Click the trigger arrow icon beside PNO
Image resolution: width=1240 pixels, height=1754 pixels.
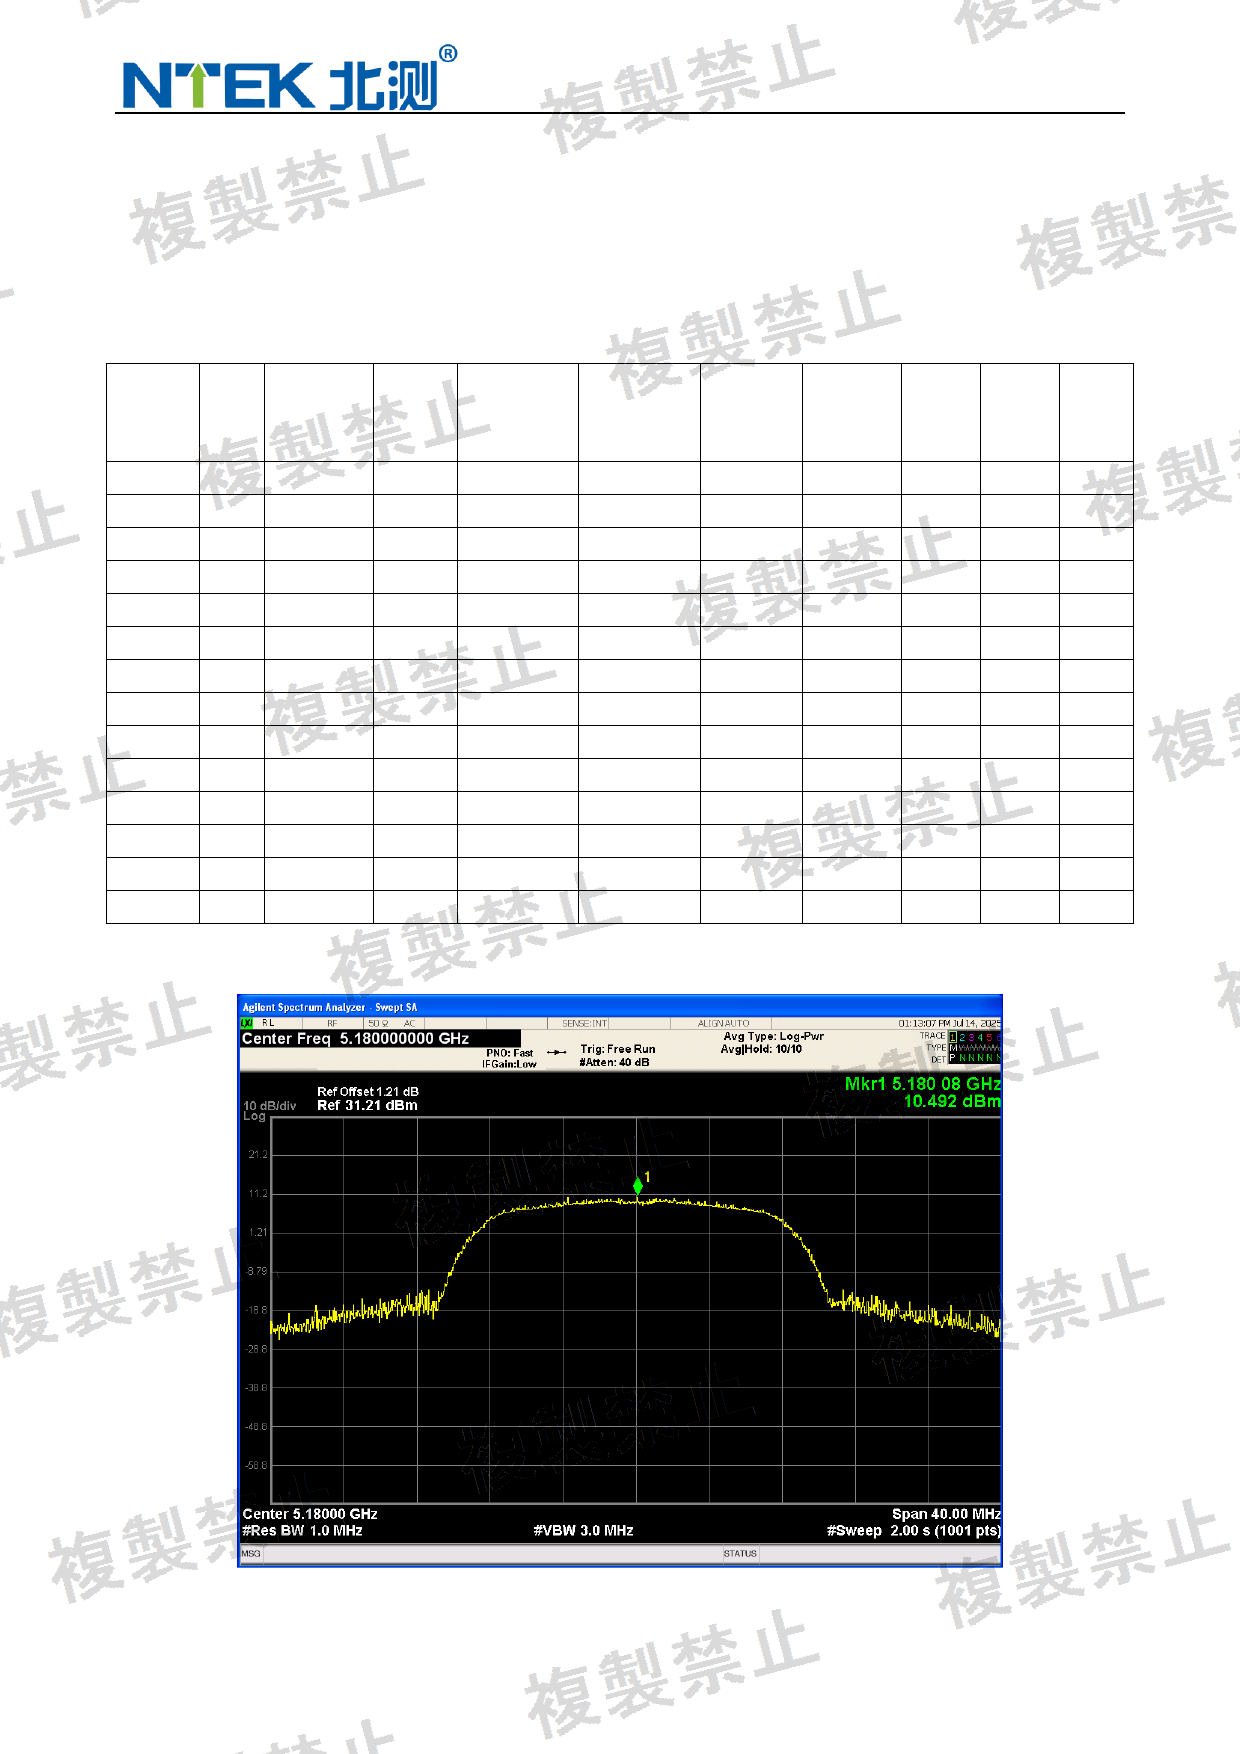pyautogui.click(x=557, y=1052)
